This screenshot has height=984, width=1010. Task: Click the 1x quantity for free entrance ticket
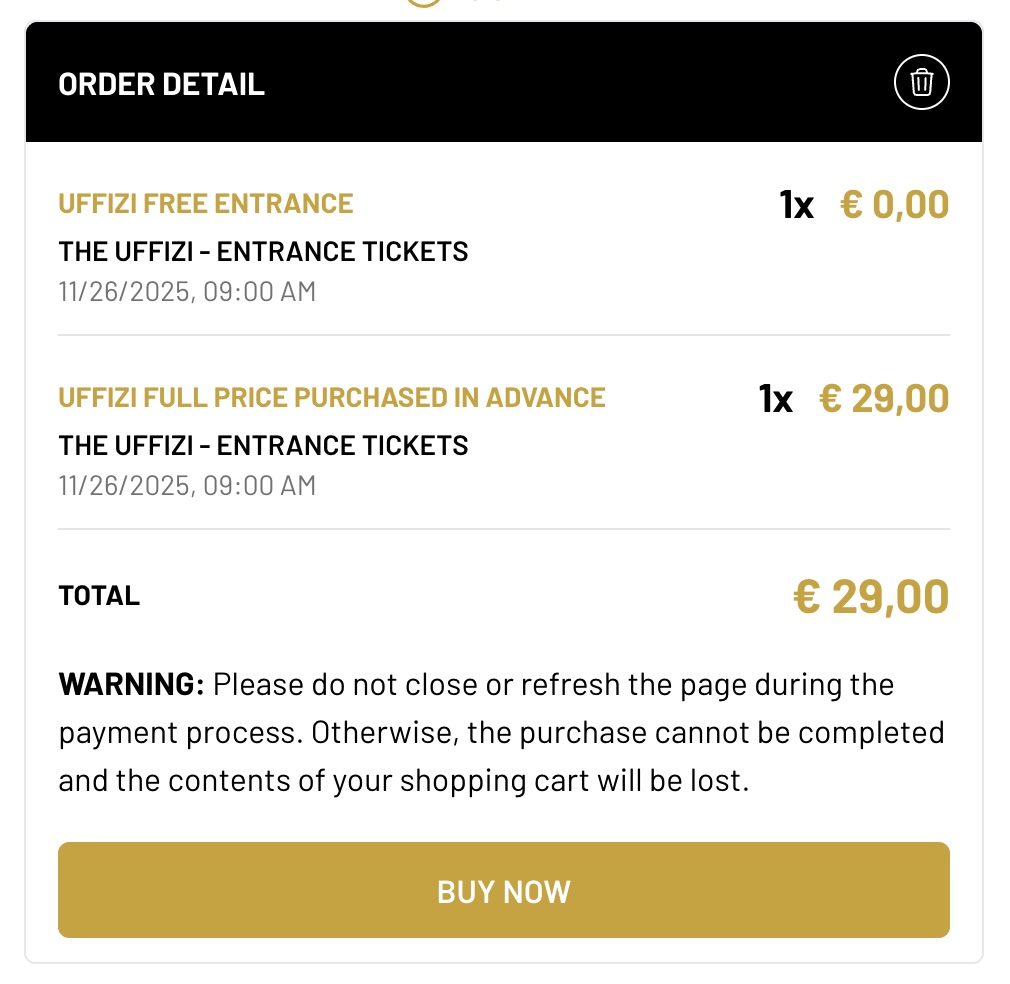click(796, 206)
